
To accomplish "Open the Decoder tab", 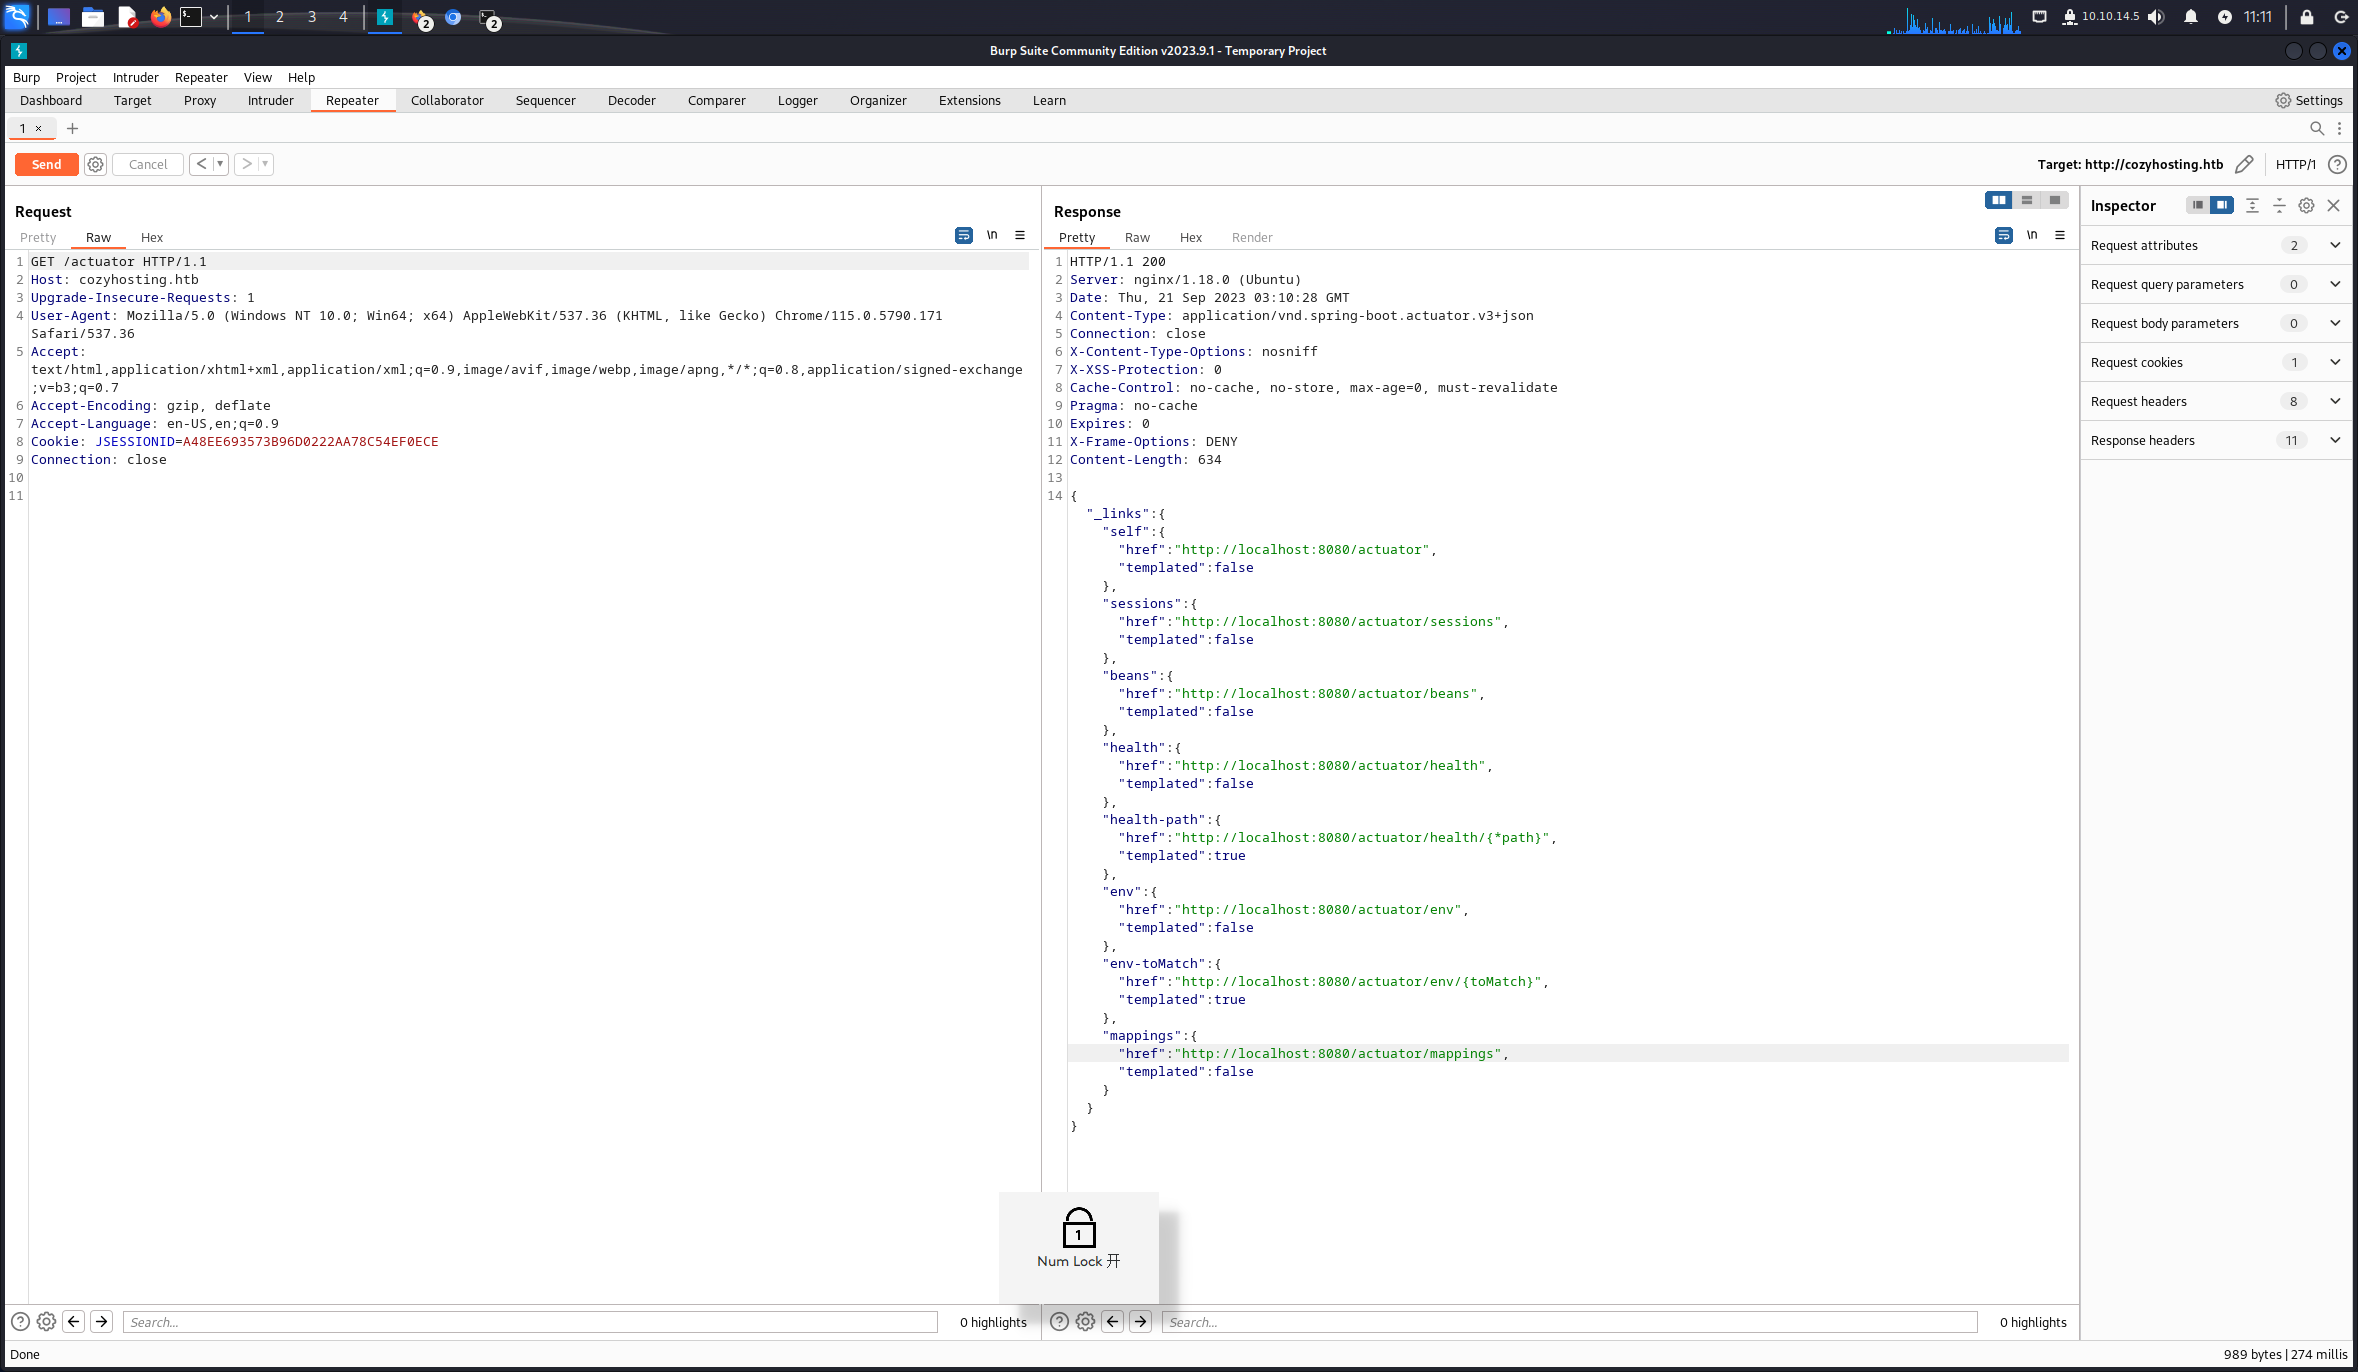I will tap(632, 100).
